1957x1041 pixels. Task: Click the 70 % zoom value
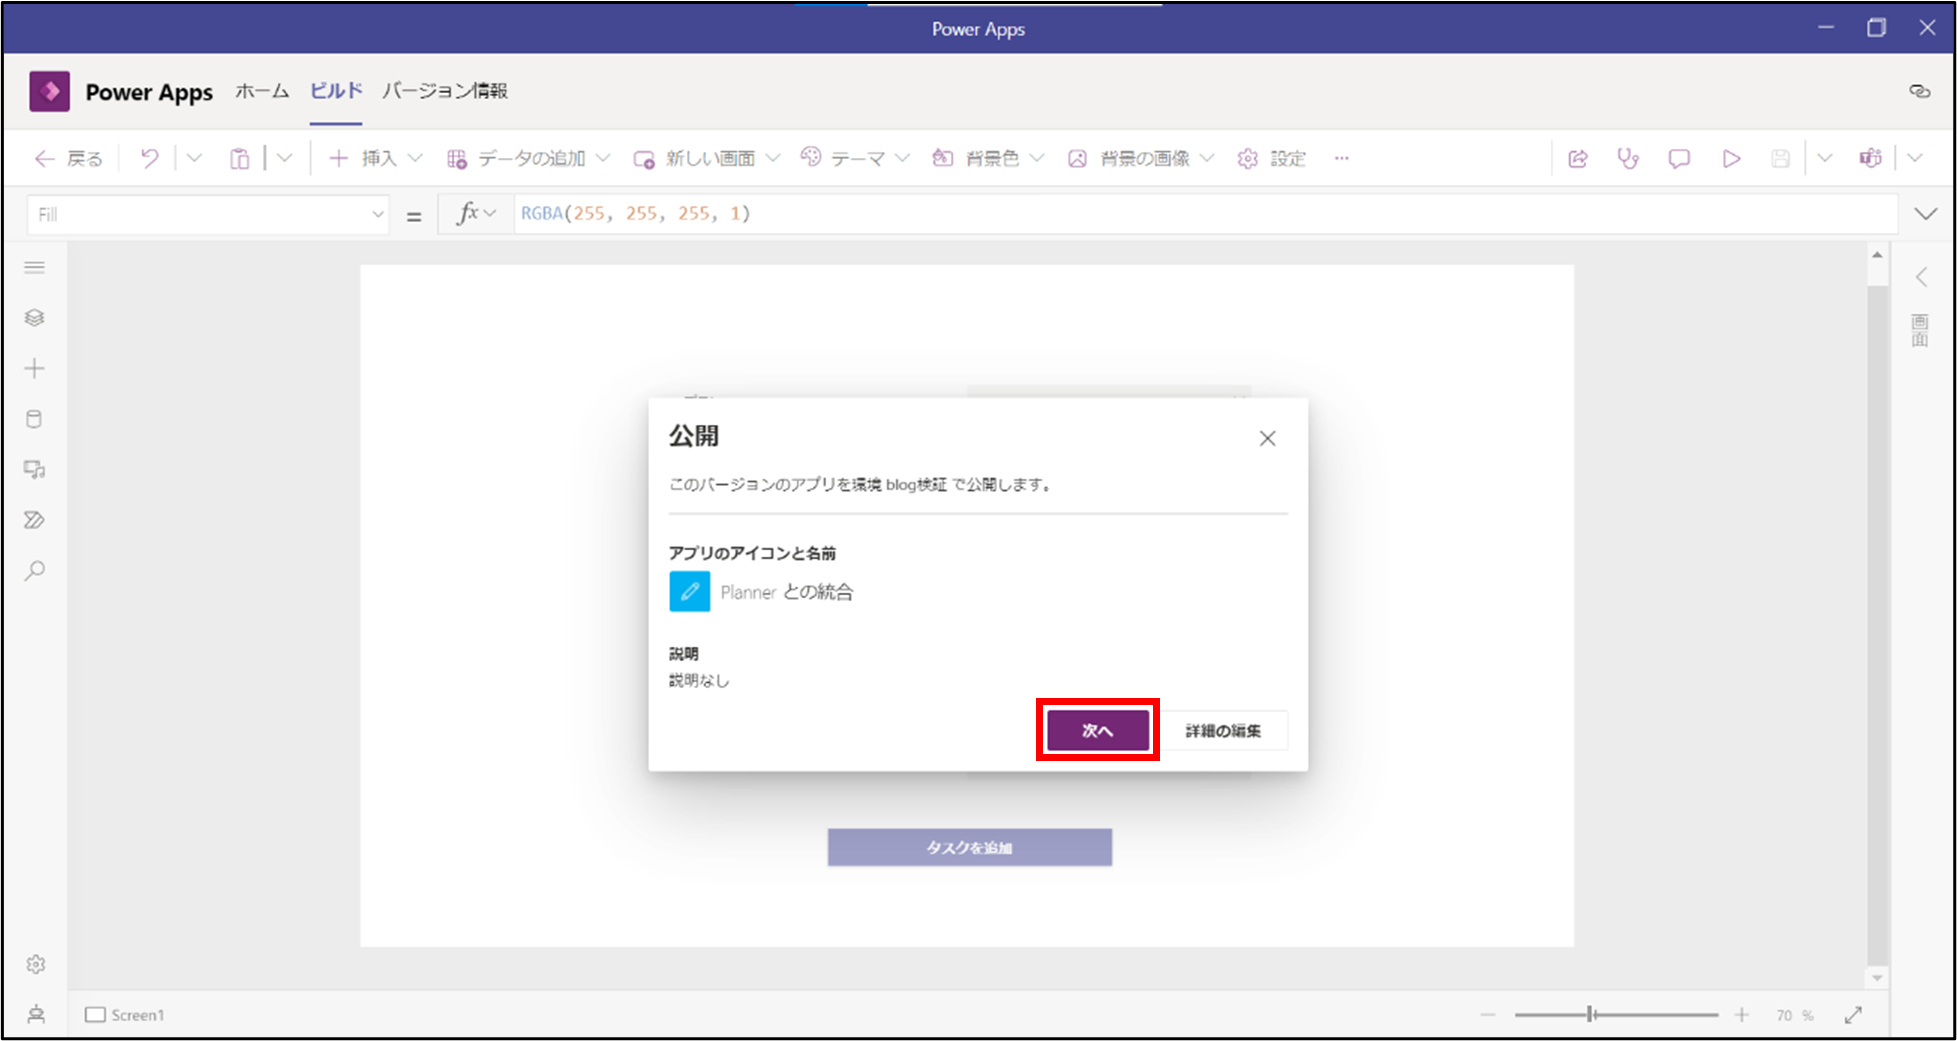tap(1794, 1015)
